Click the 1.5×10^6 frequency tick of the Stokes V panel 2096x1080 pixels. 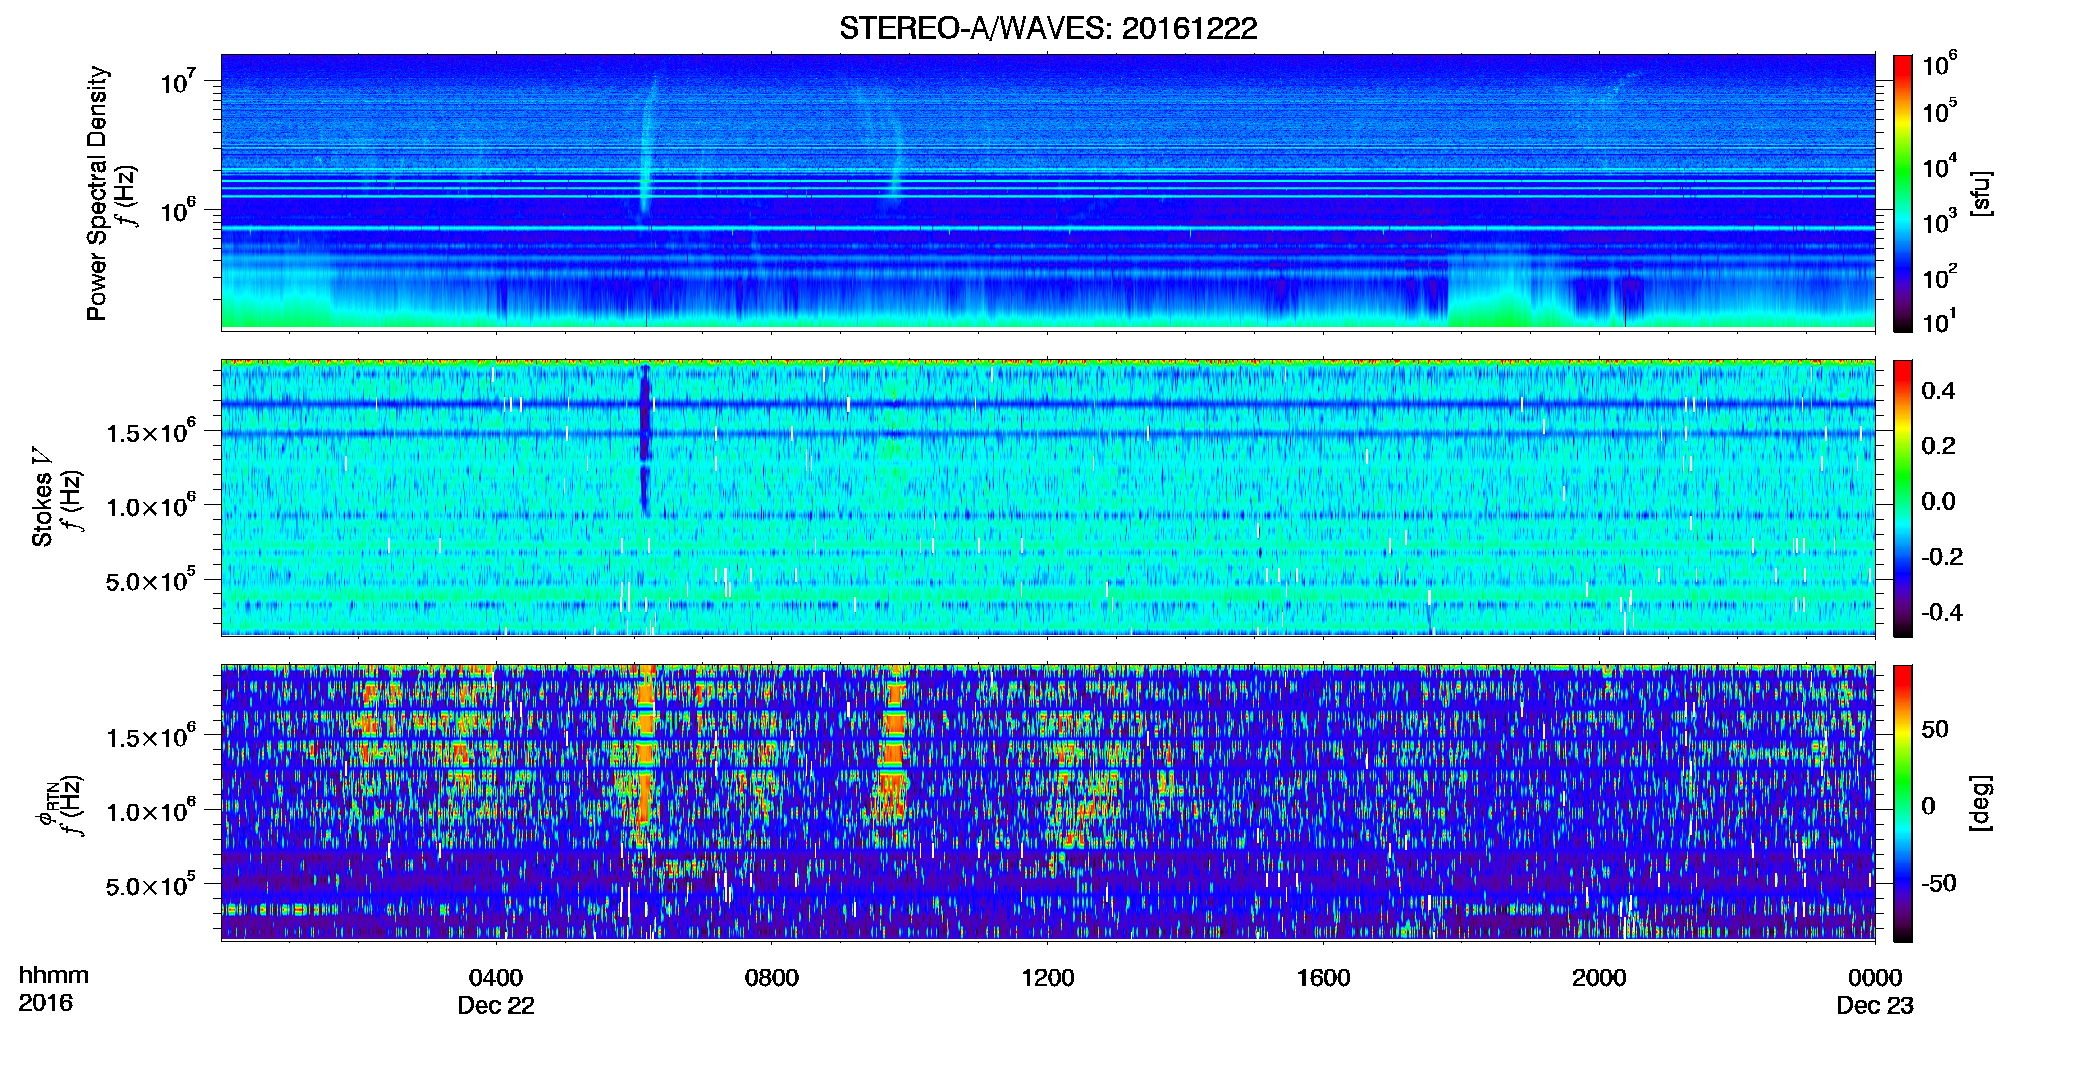[x=151, y=432]
